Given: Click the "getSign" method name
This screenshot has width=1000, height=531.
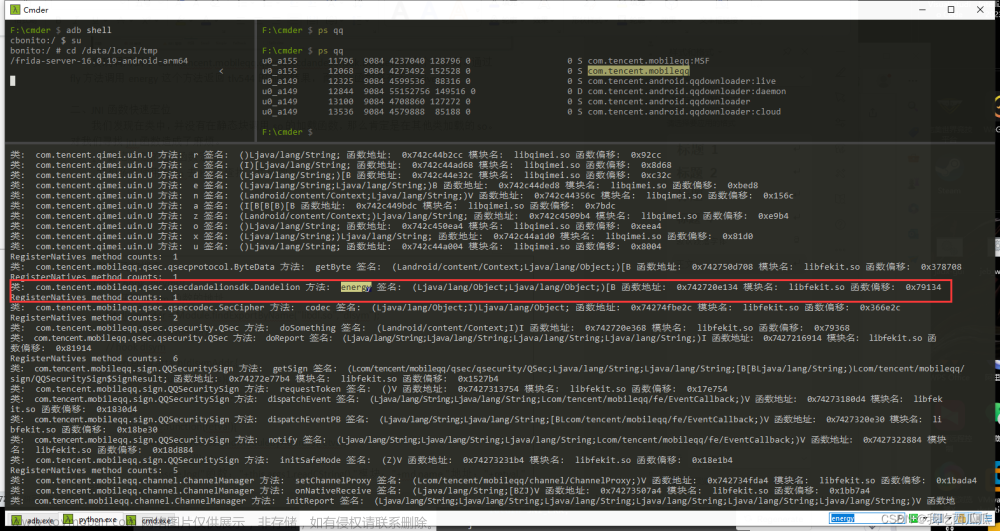Looking at the screenshot, I should (x=290, y=368).
